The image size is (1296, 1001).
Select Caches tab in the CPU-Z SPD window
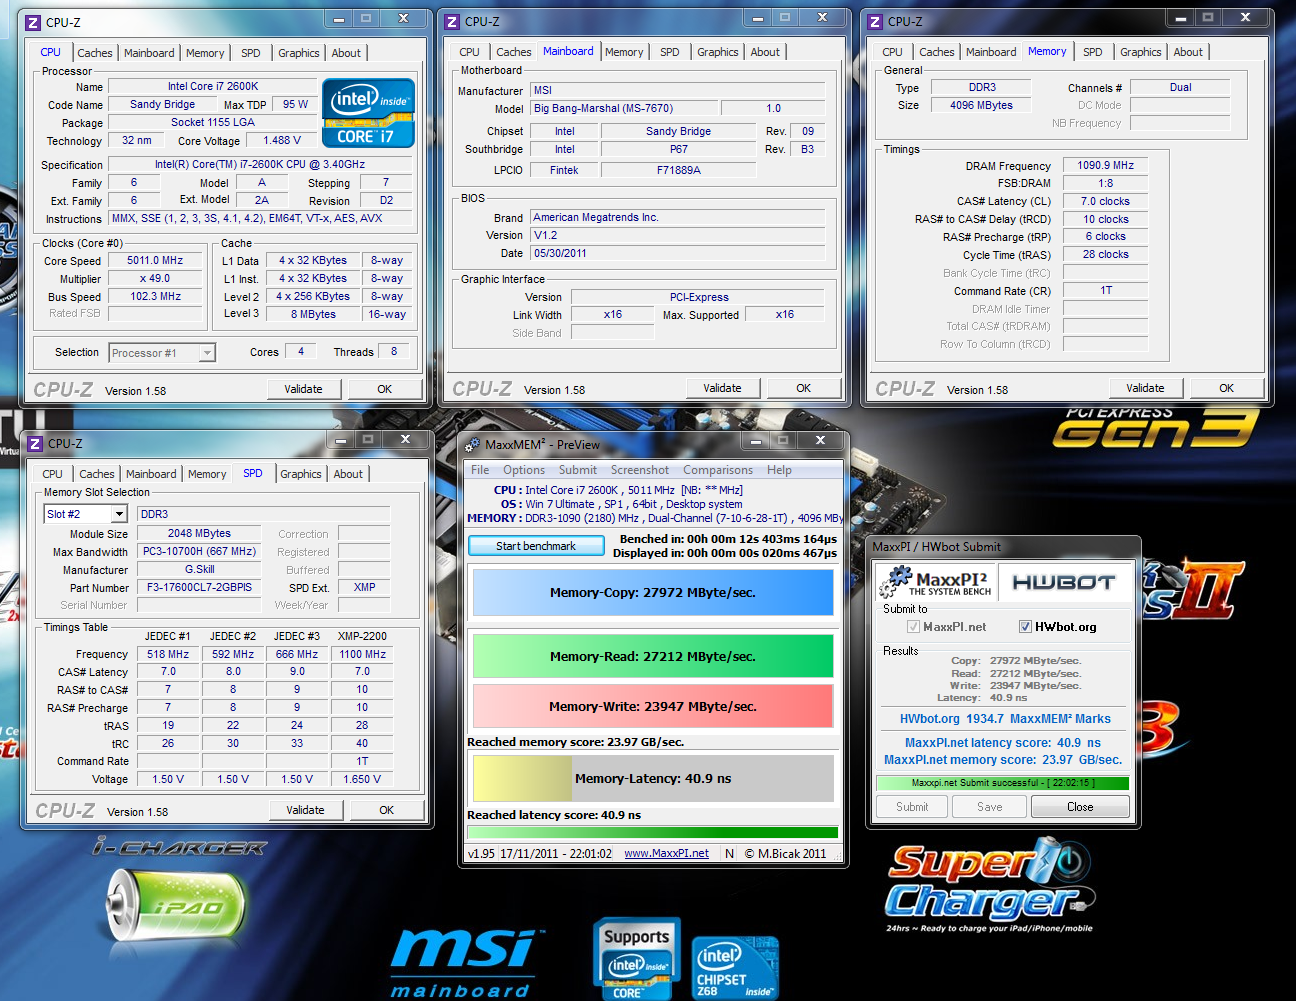coord(97,474)
